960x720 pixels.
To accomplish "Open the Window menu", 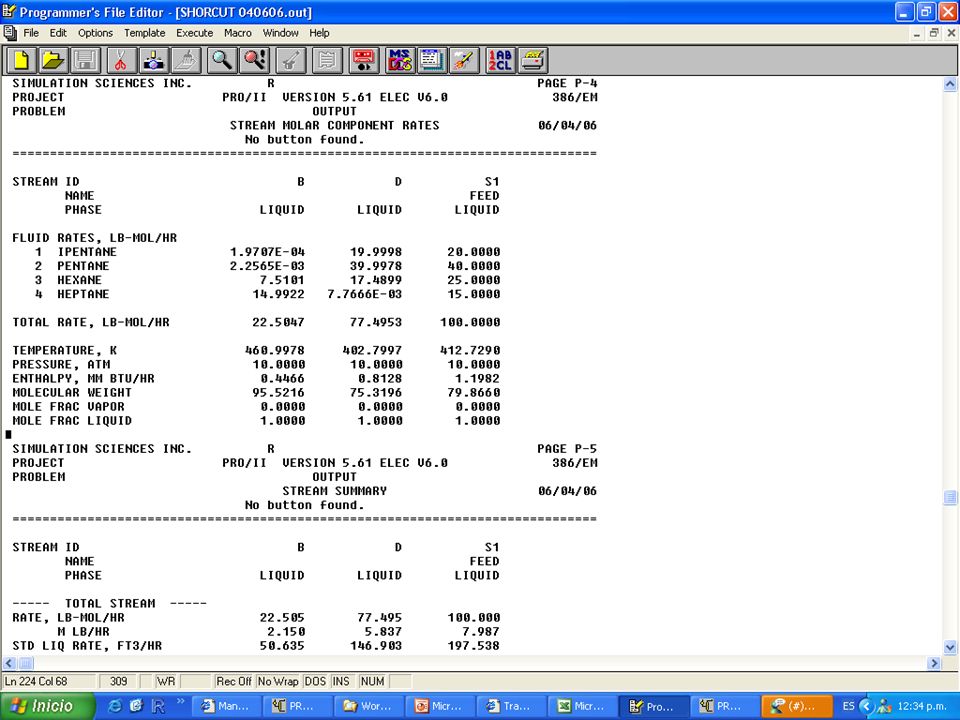I will click(x=280, y=33).
